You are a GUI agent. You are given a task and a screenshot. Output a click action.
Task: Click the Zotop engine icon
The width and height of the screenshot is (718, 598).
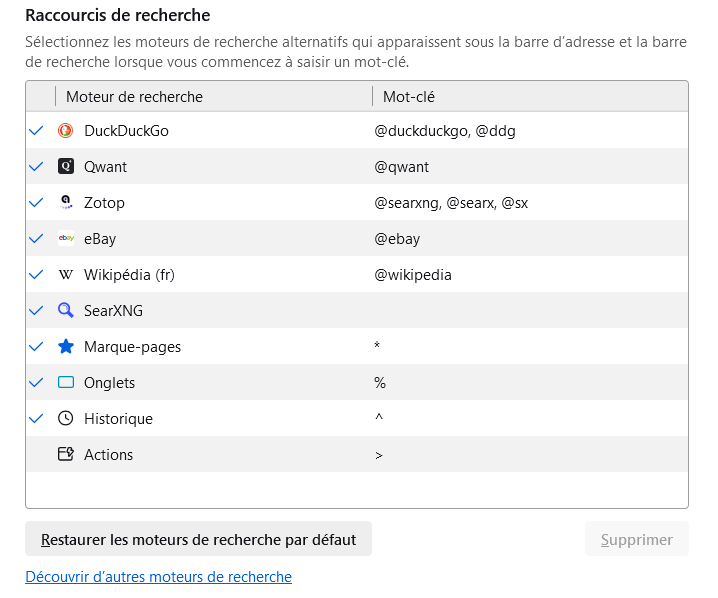(x=66, y=203)
